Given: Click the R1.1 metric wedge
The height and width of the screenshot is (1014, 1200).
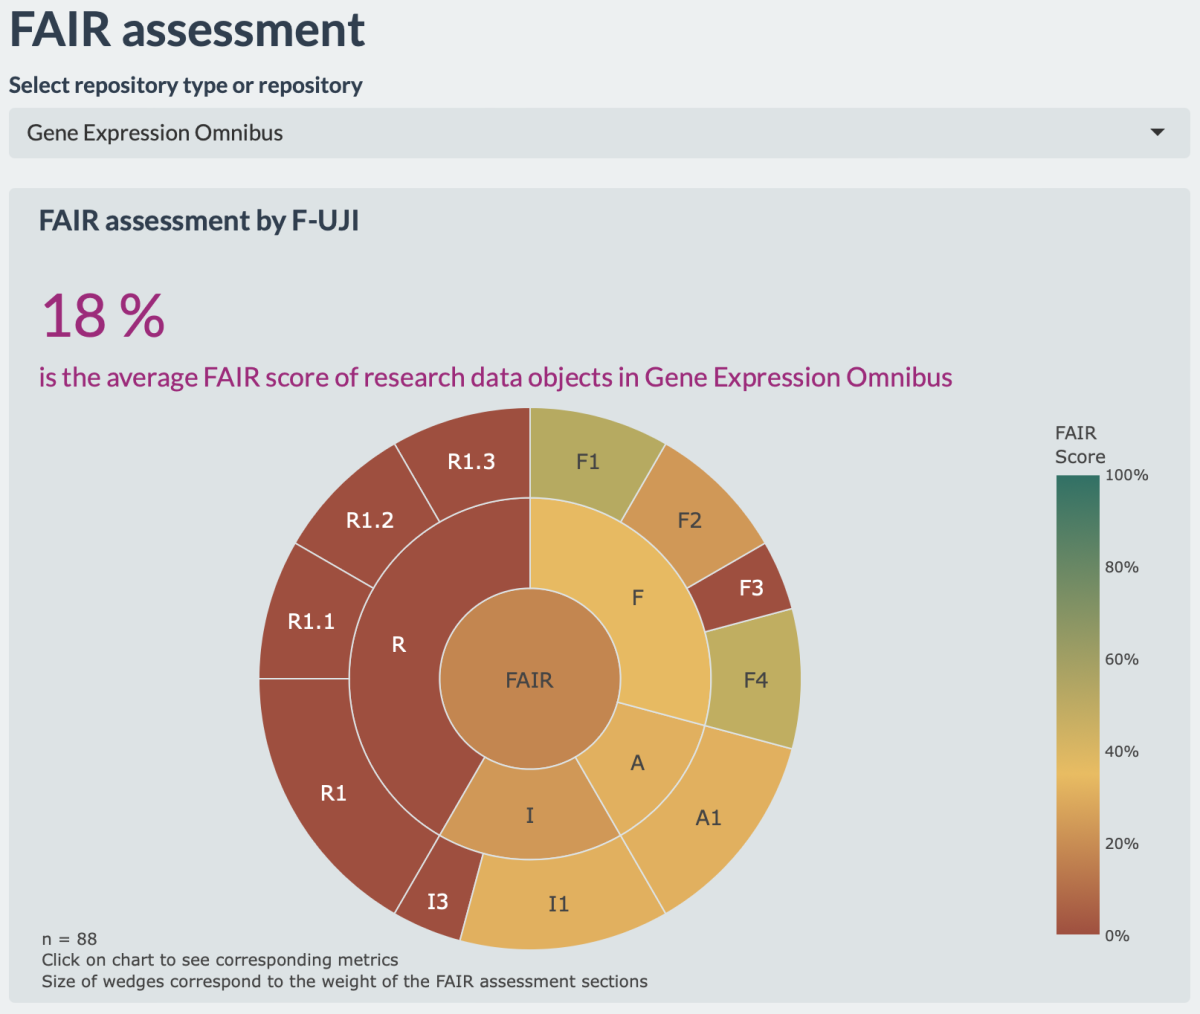Looking at the screenshot, I should (x=308, y=621).
